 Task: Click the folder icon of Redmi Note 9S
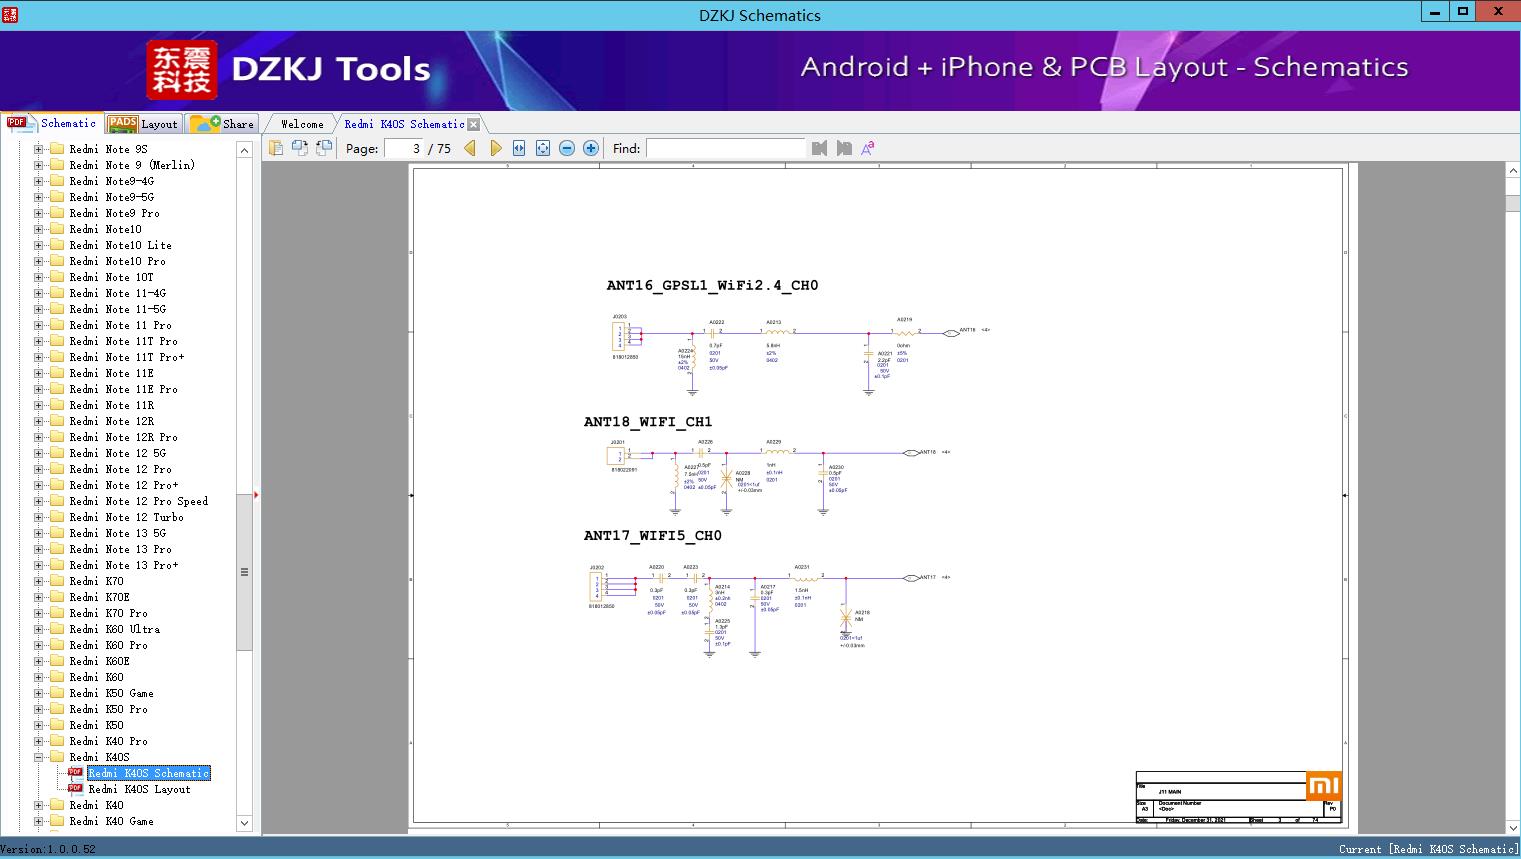pos(57,149)
